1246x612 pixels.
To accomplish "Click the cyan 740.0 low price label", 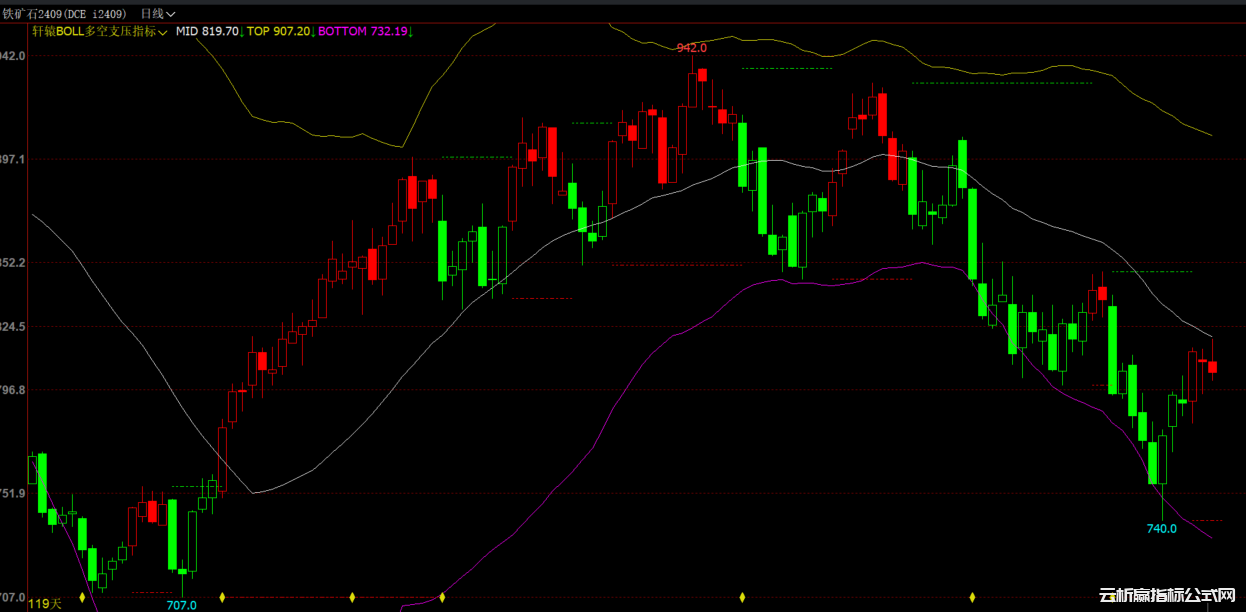I will pos(1162,528).
